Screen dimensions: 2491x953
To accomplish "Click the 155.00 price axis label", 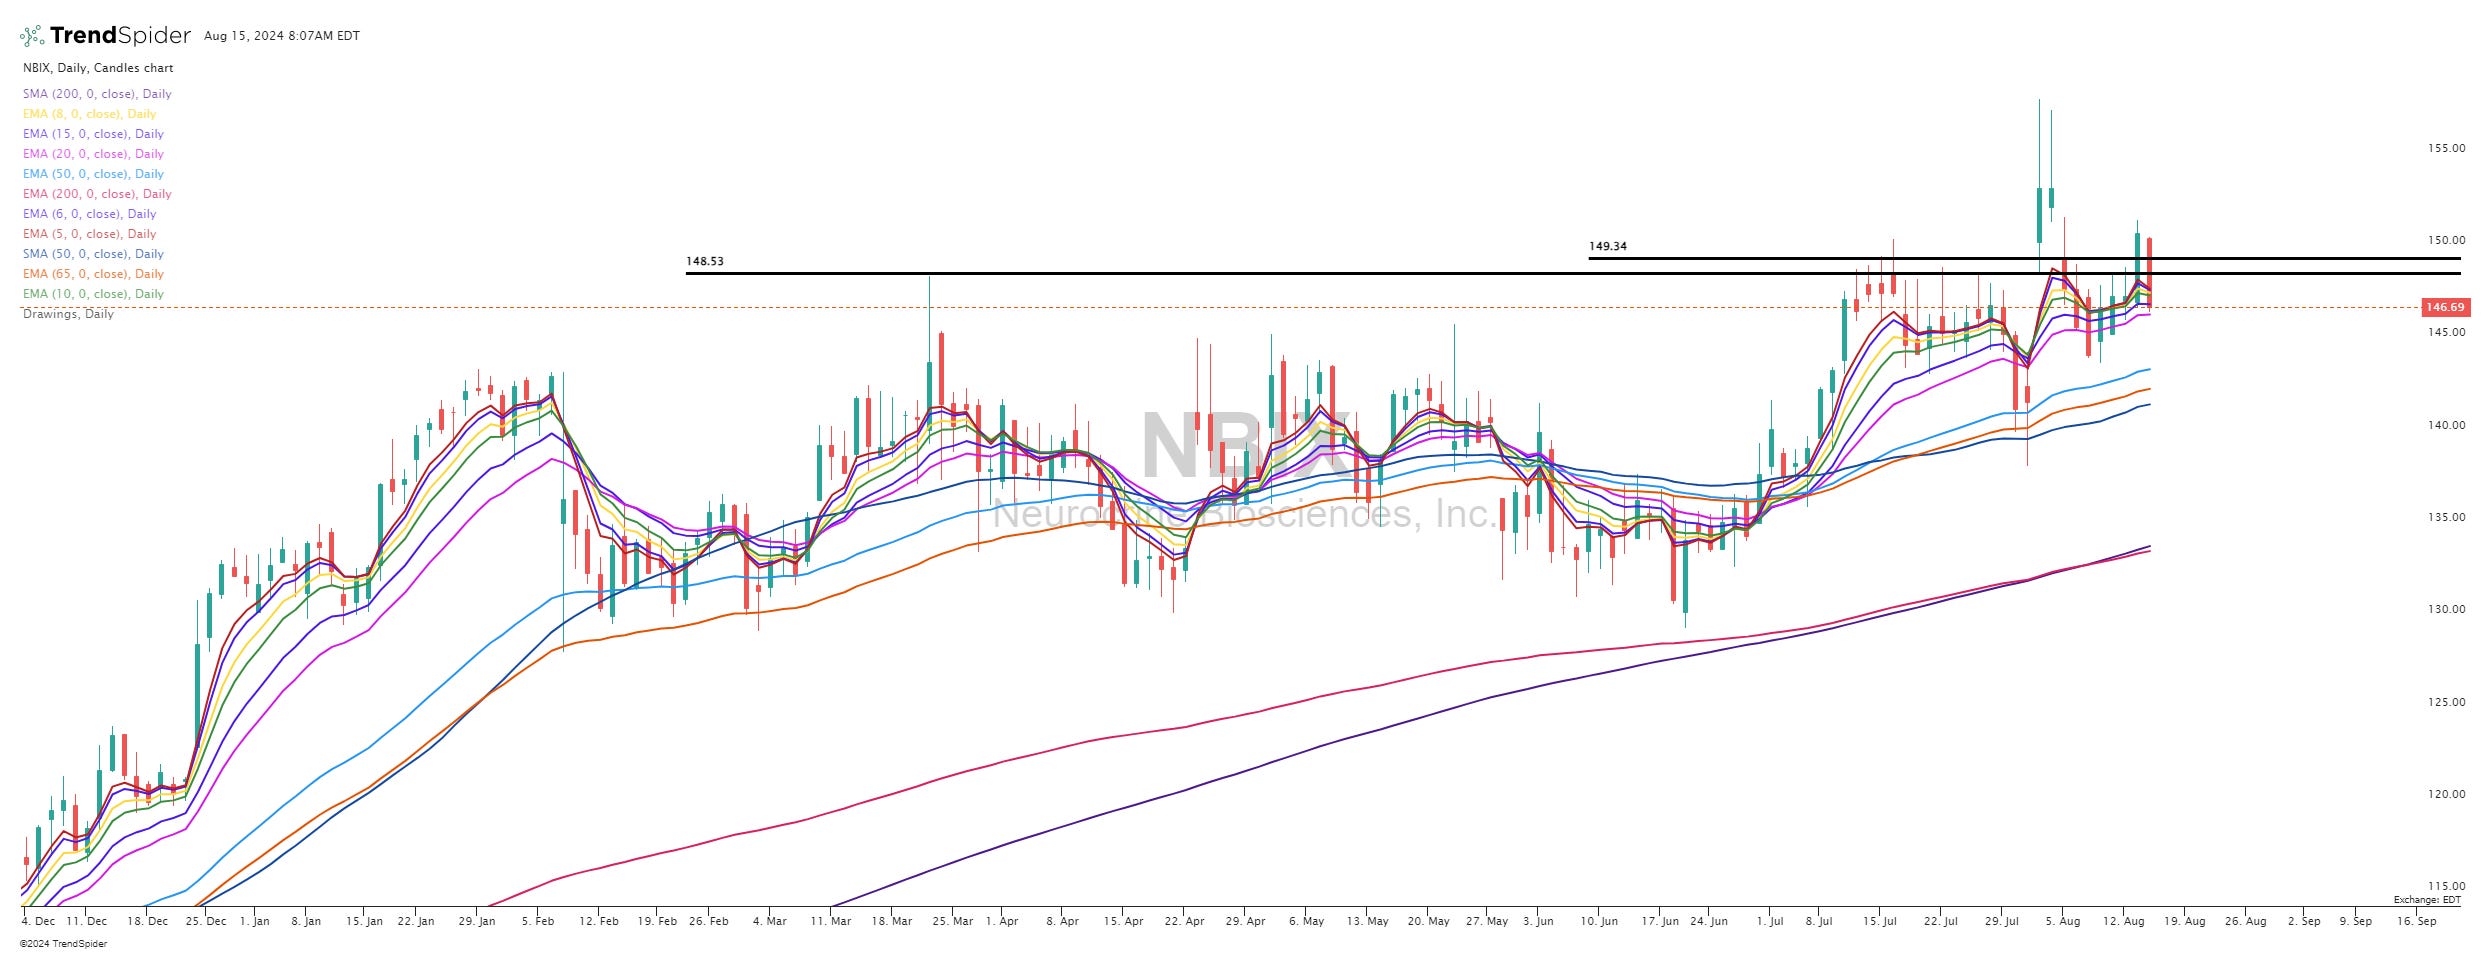I will 2446,148.
